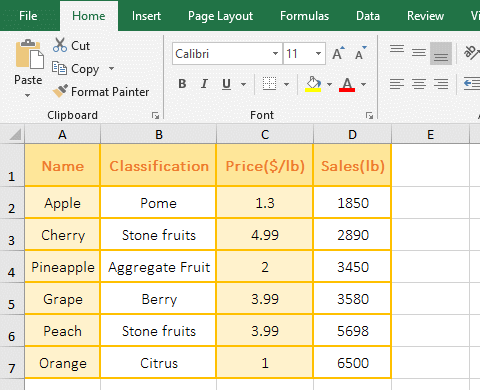Toggle Bold formatting
The image size is (480, 390).
[x=182, y=84]
